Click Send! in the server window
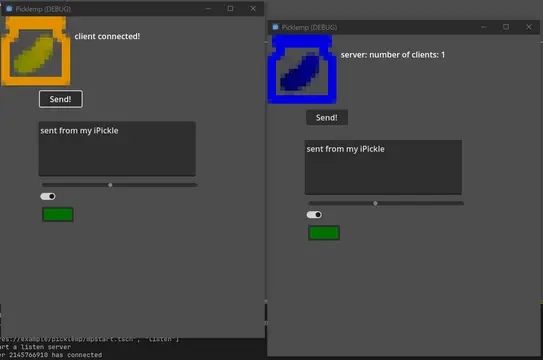 327,117
